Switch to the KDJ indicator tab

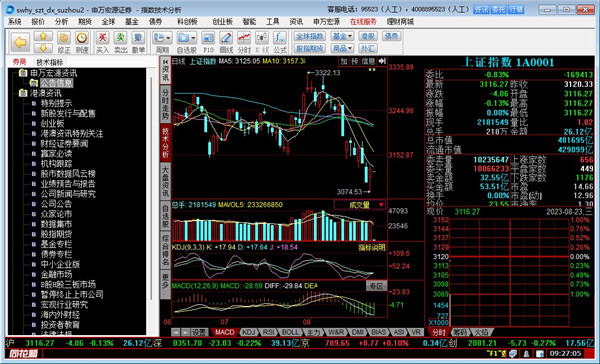249,332
